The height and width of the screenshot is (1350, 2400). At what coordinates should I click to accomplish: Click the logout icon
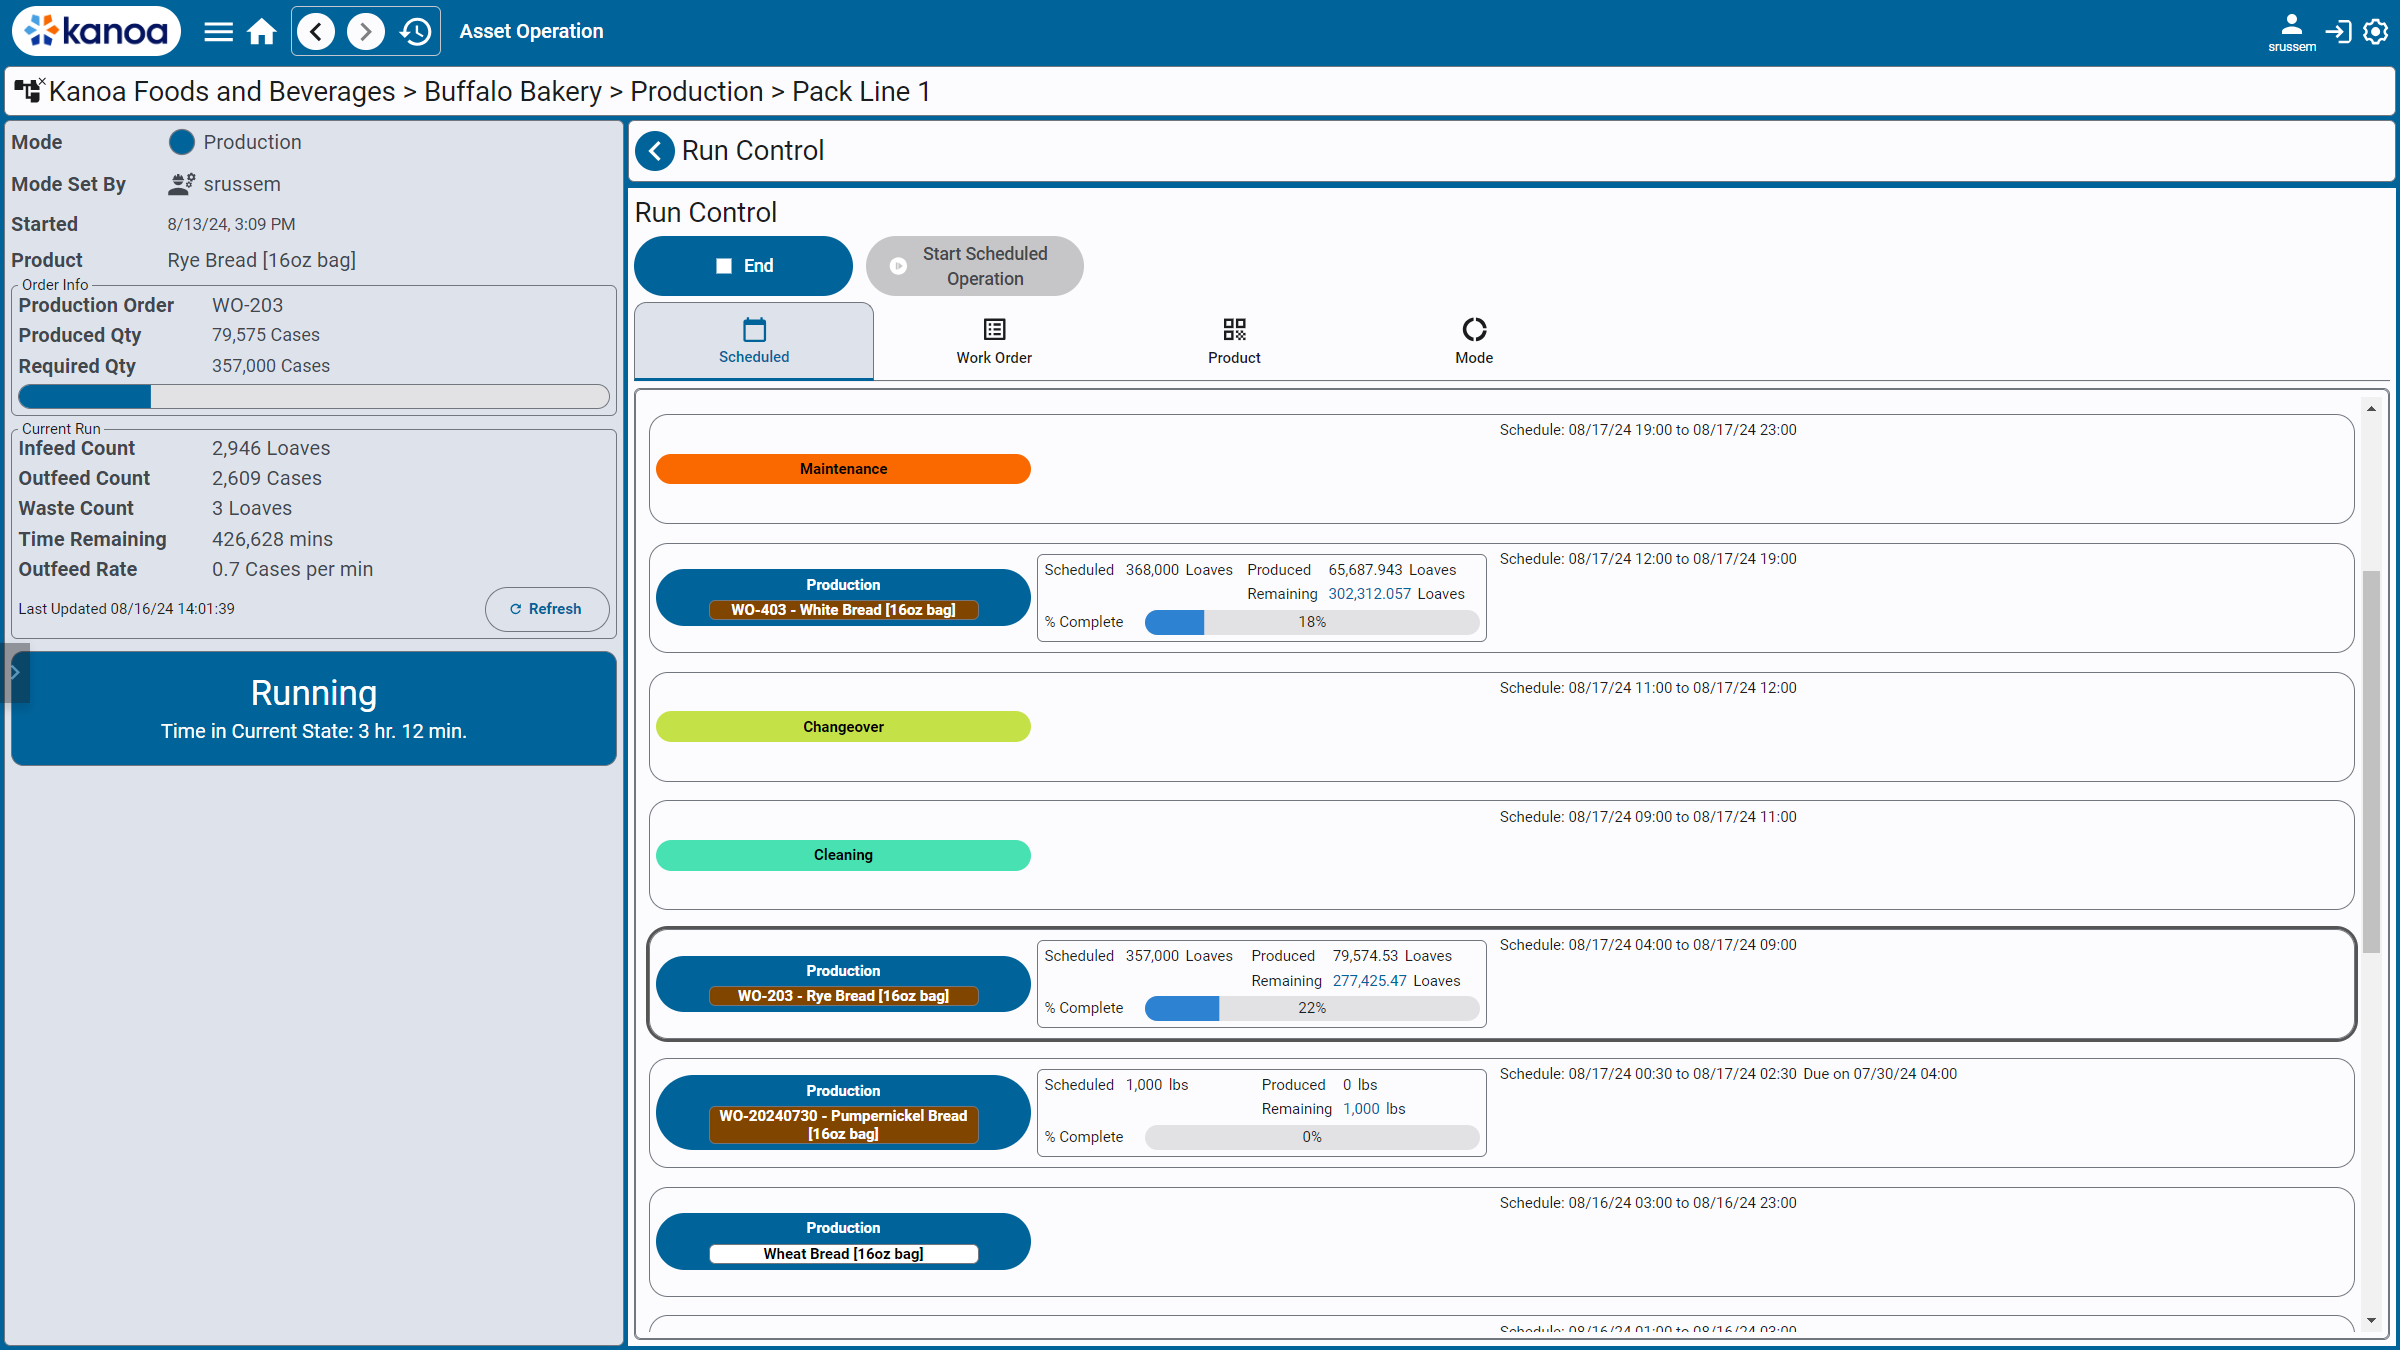pyautogui.click(x=2338, y=32)
